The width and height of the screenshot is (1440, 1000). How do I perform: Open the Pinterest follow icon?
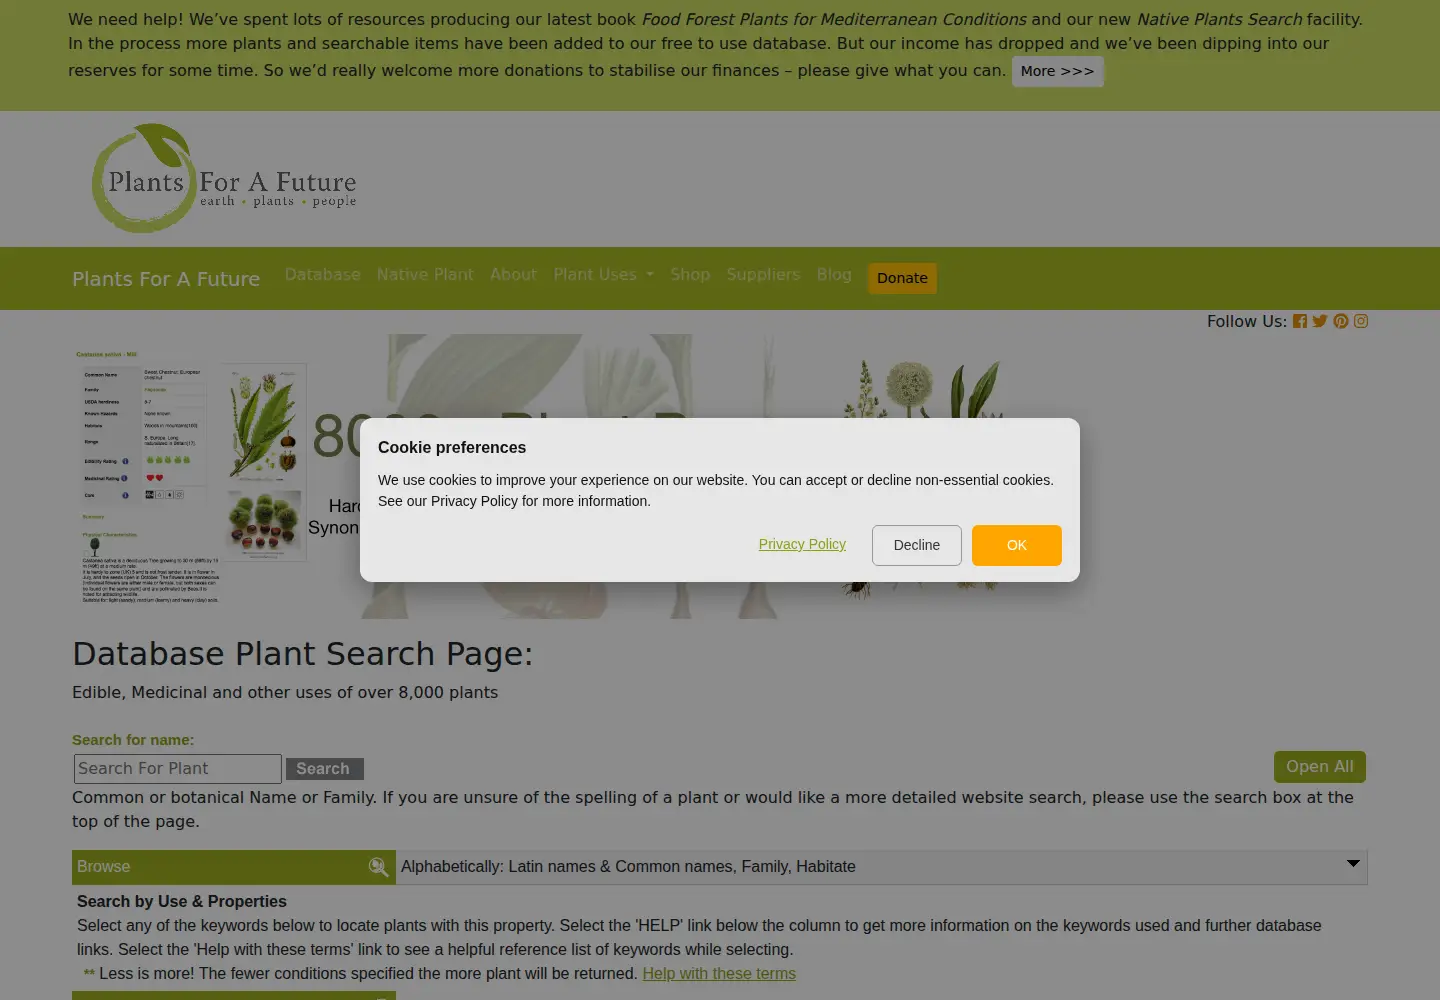click(x=1341, y=321)
